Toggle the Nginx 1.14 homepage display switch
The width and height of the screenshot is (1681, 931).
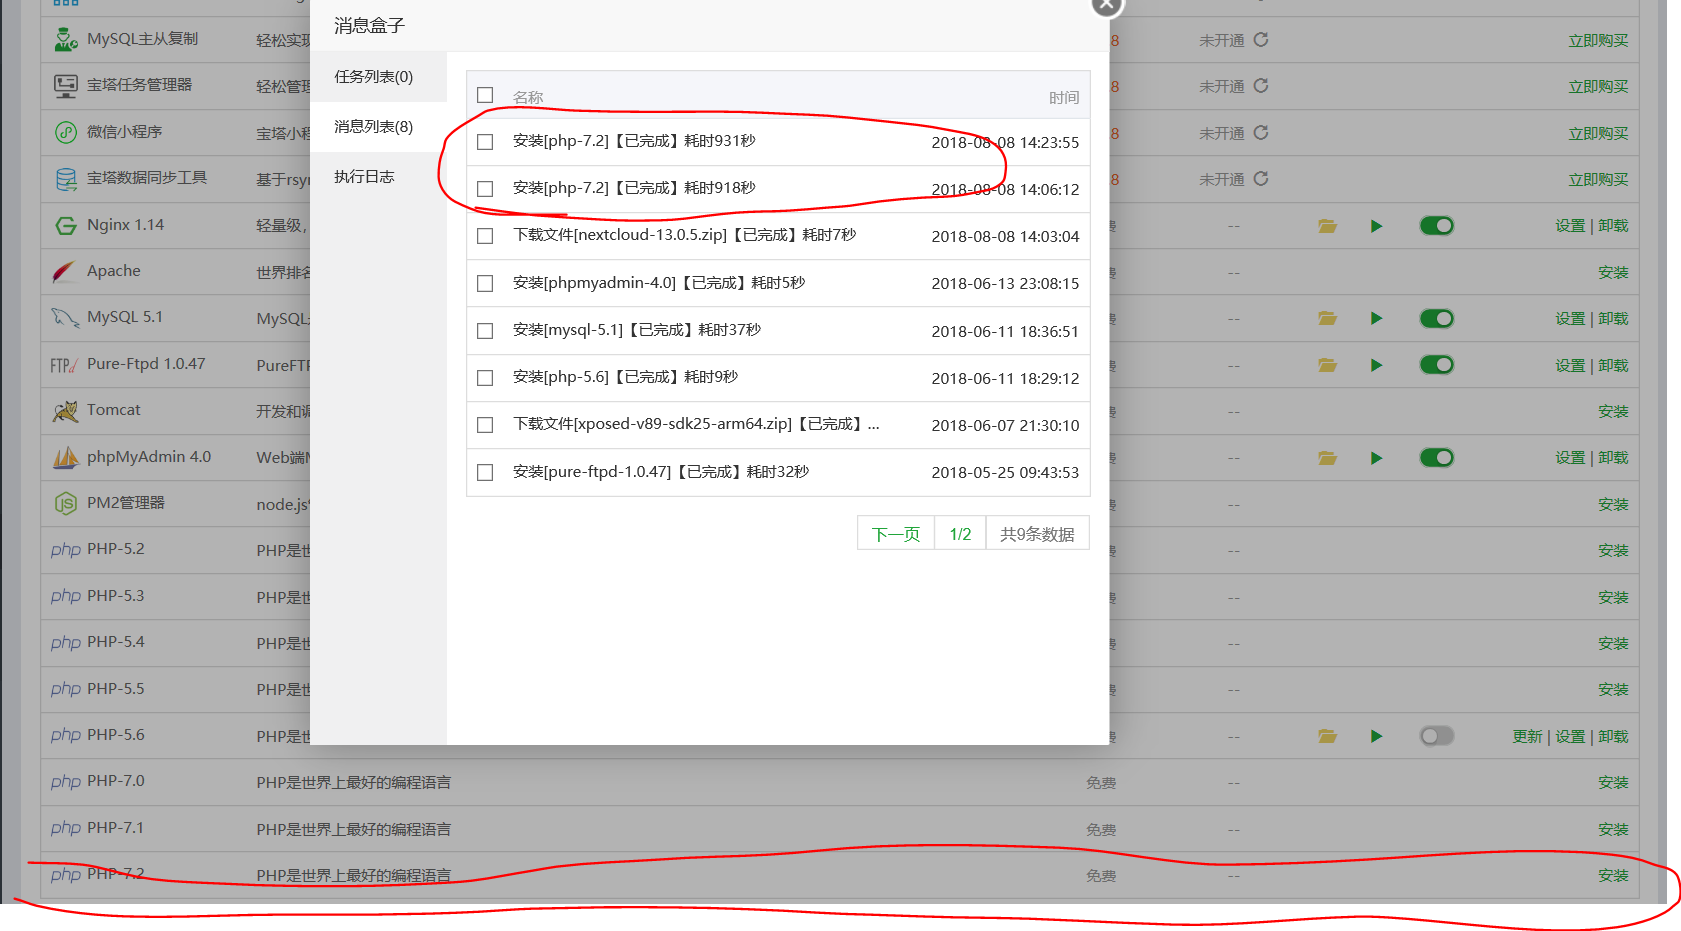tap(1437, 226)
